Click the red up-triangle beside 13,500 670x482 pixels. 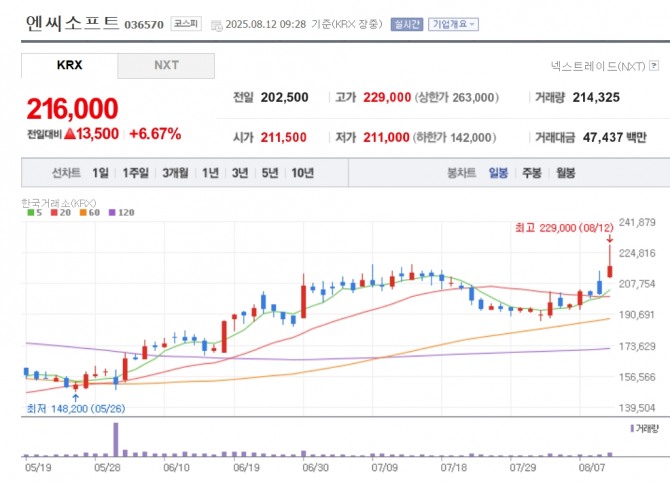pos(70,134)
